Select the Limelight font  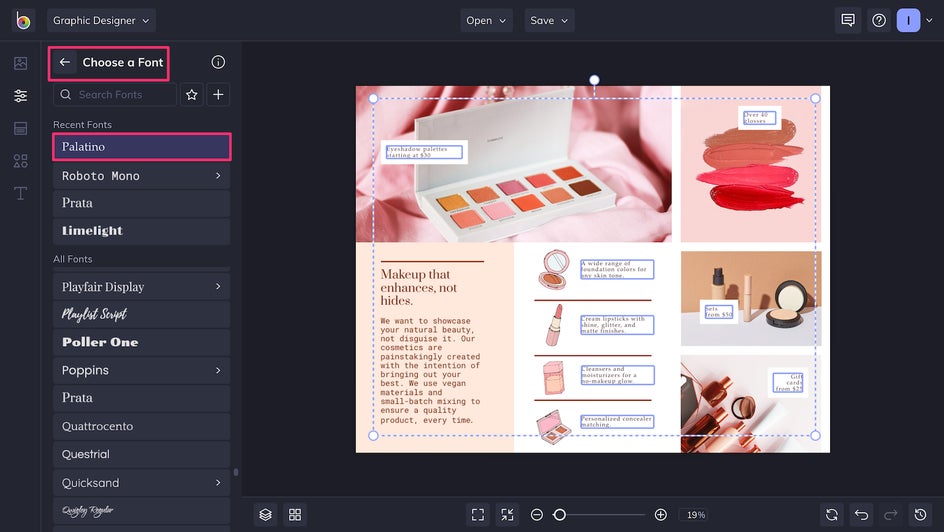141,231
